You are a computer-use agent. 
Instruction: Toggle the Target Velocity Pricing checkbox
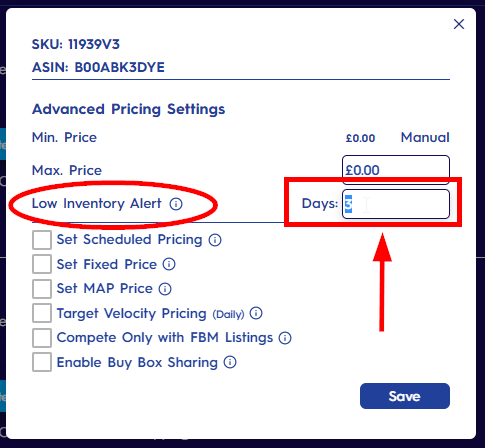pyautogui.click(x=42, y=313)
